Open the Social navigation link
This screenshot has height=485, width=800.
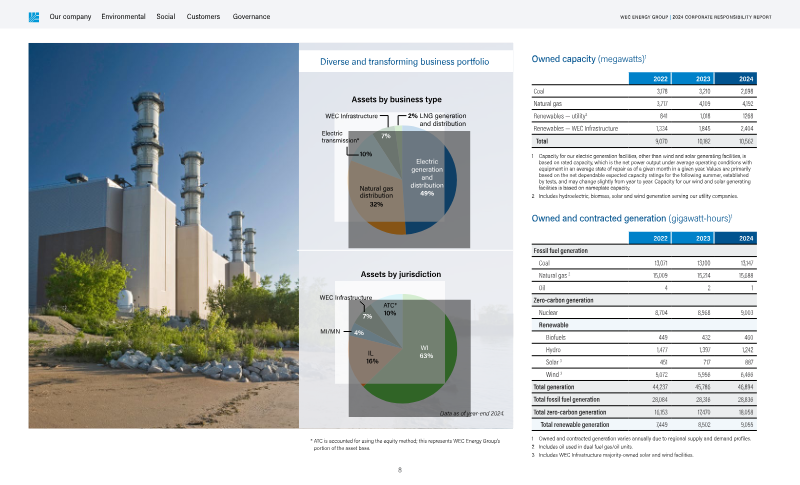pyautogui.click(x=166, y=17)
